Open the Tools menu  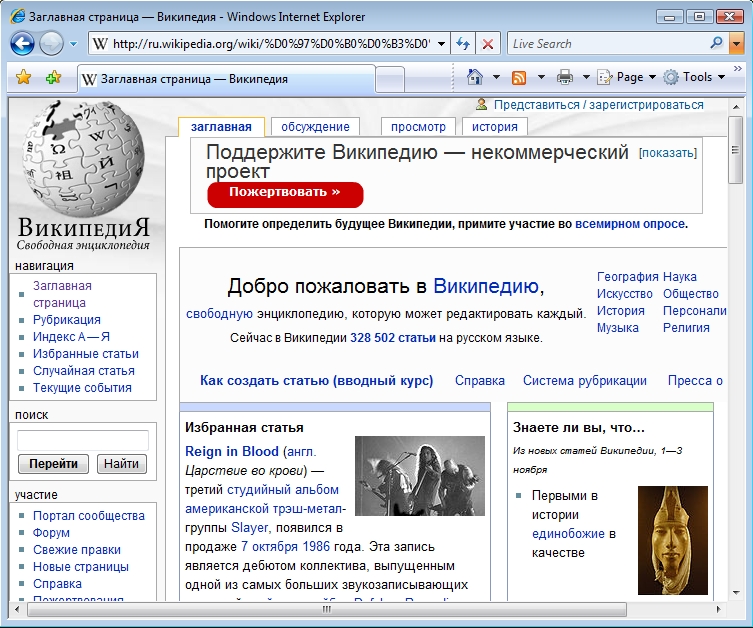pos(694,77)
